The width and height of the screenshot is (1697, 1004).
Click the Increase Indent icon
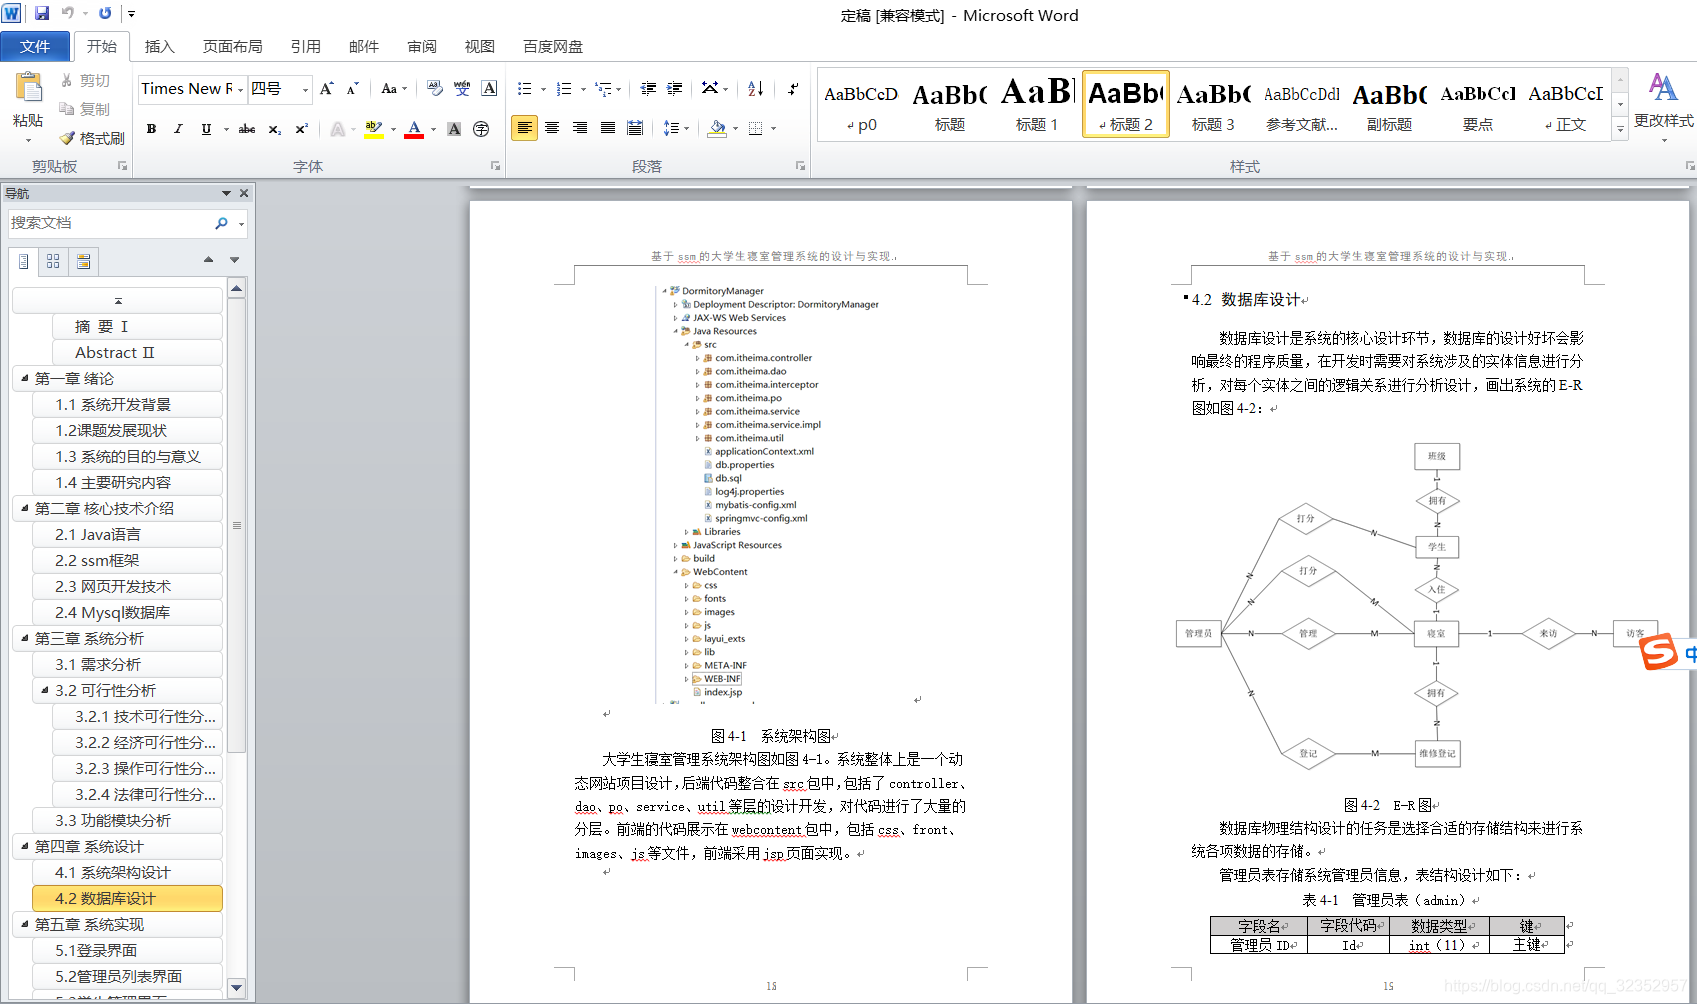[675, 89]
